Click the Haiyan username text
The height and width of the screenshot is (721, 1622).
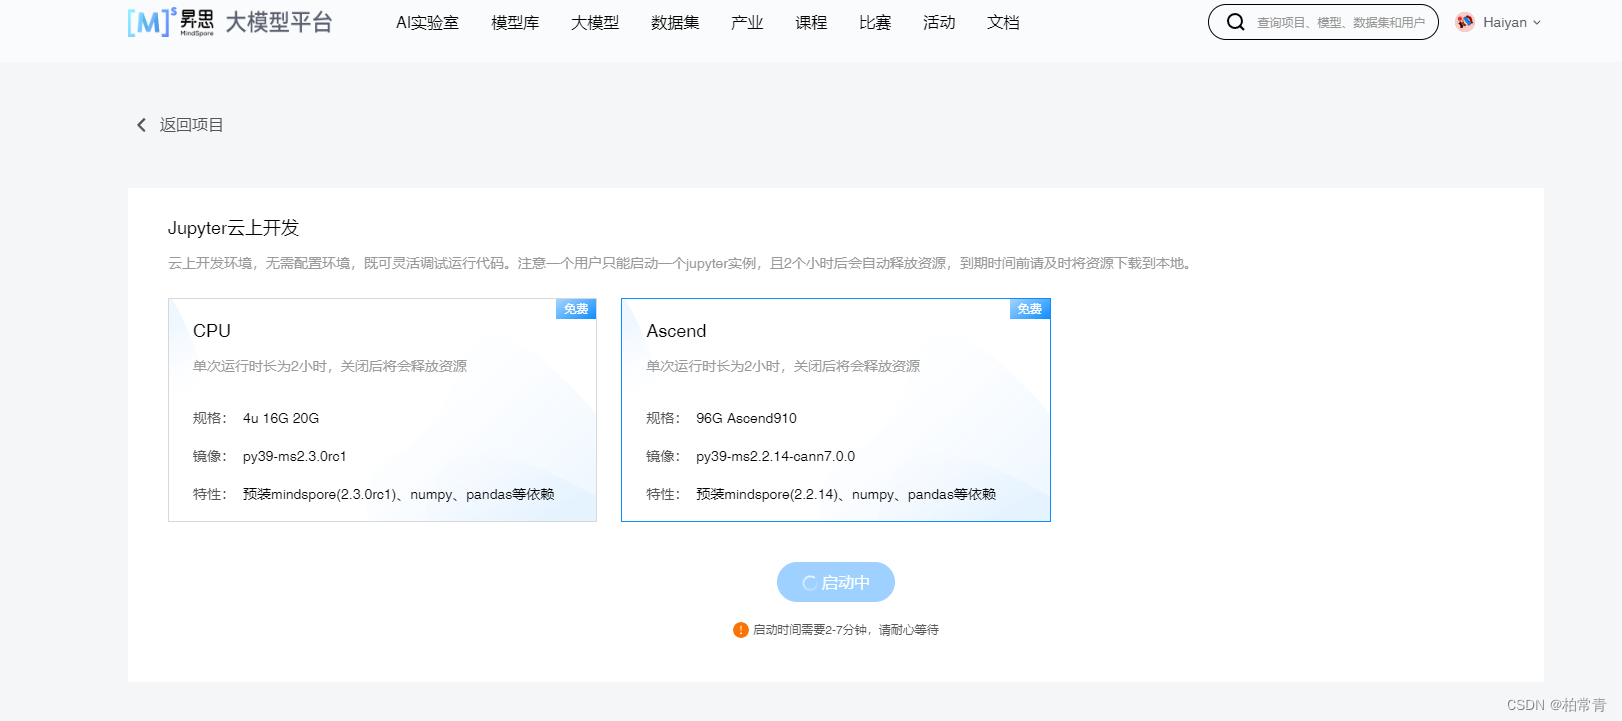1505,23
